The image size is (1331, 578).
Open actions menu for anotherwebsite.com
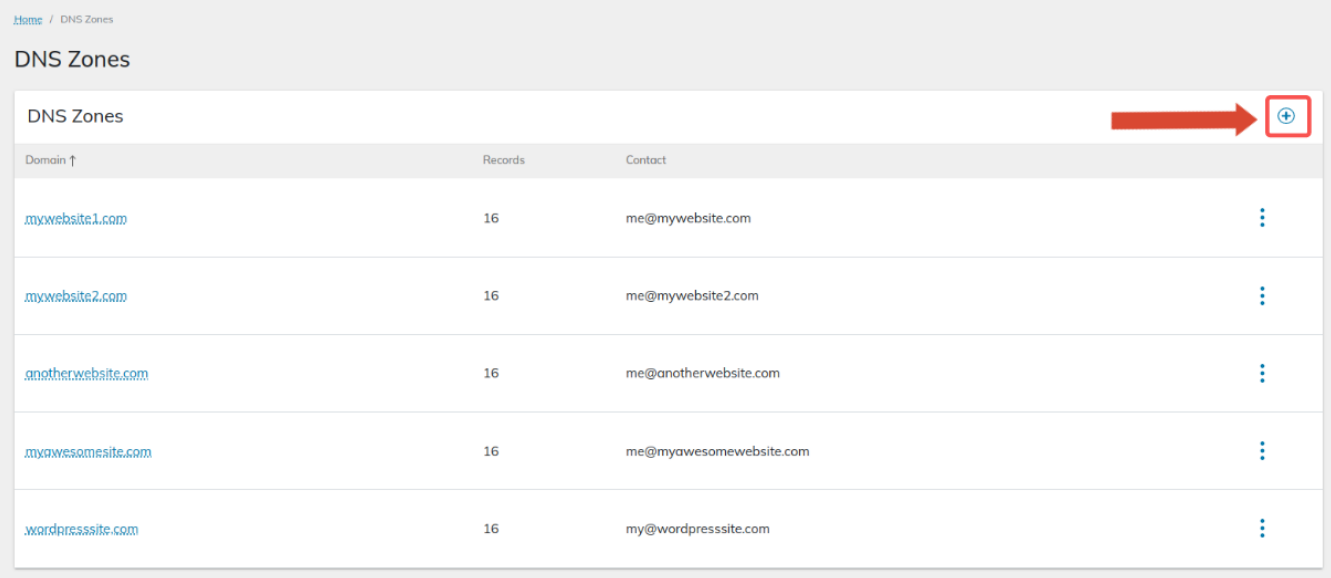click(x=1262, y=373)
